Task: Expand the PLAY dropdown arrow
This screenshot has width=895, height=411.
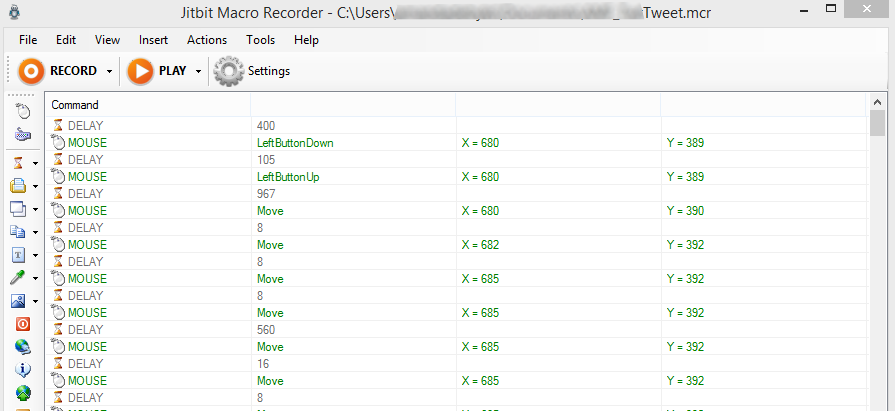Action: click(x=198, y=72)
